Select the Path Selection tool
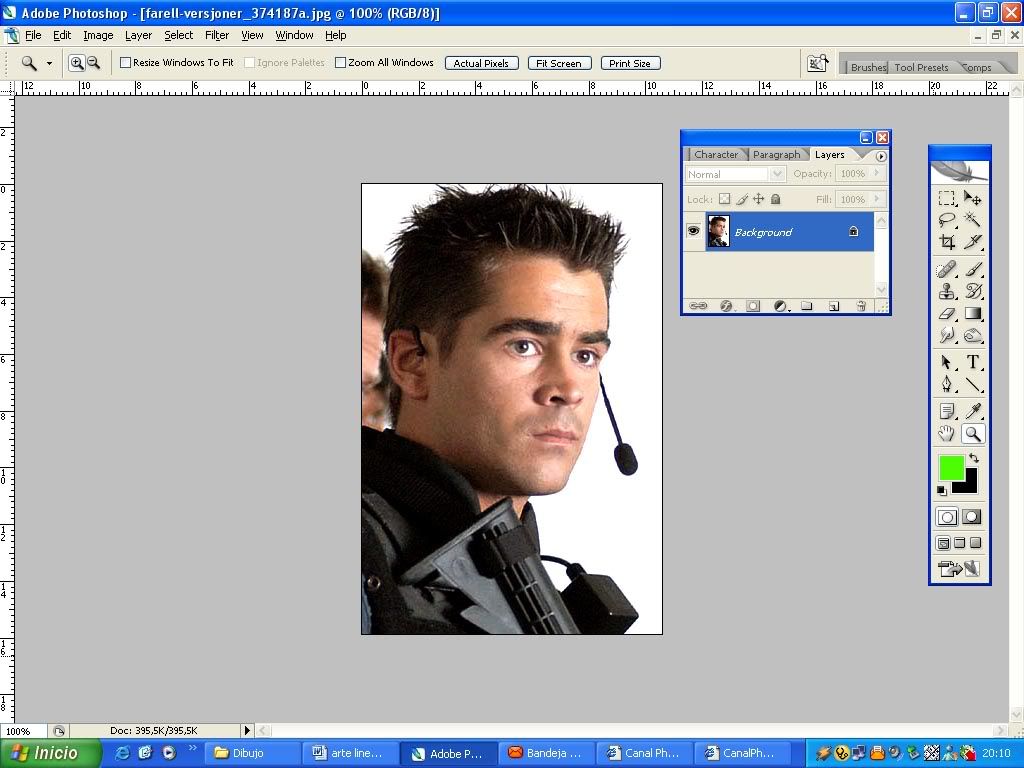 click(946, 362)
